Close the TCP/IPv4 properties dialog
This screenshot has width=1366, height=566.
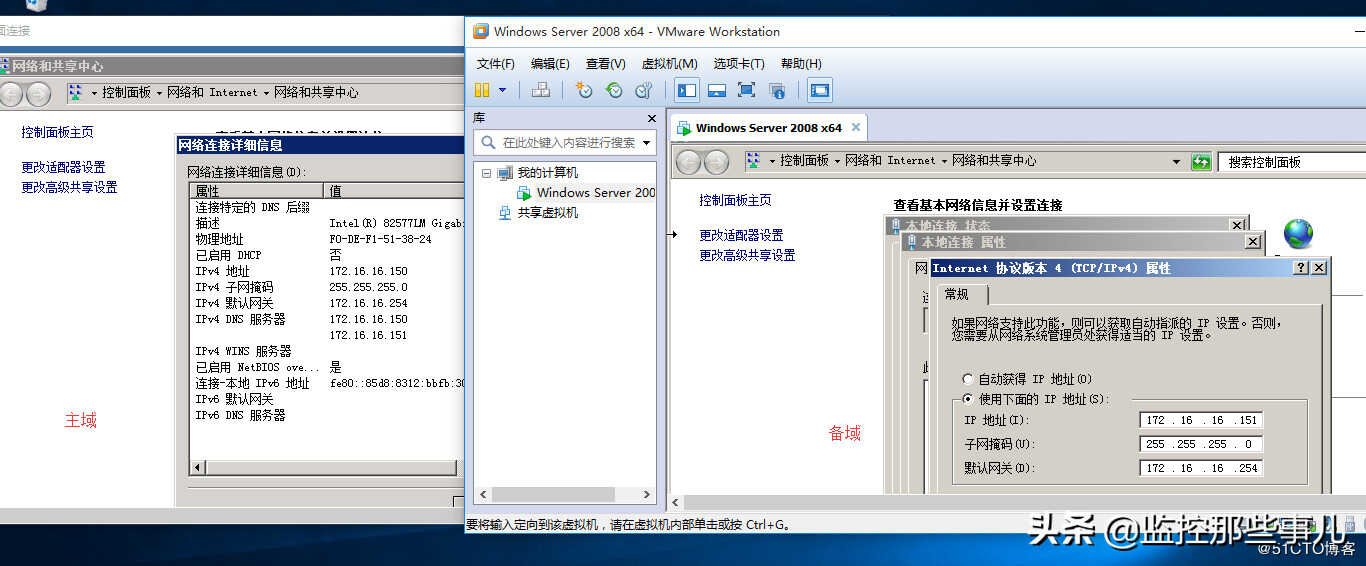point(1318,268)
